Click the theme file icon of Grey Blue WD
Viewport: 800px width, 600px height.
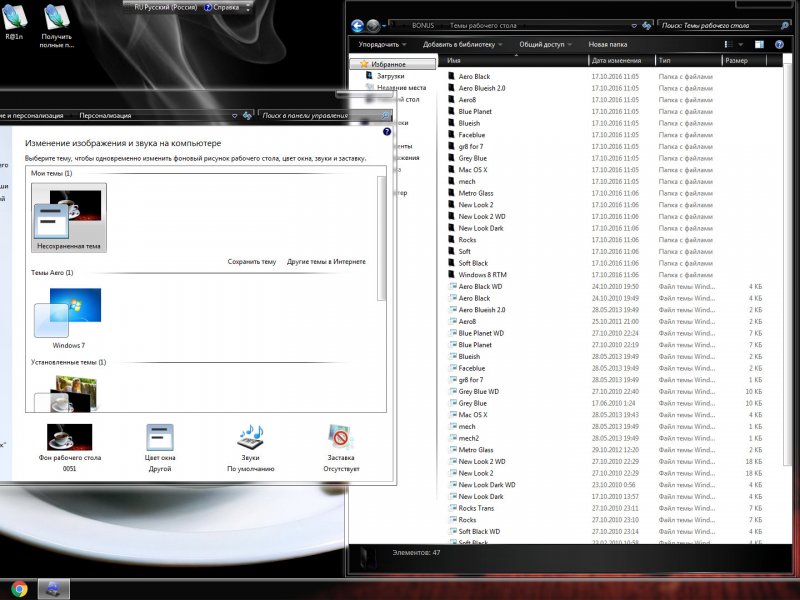pyautogui.click(x=452, y=391)
